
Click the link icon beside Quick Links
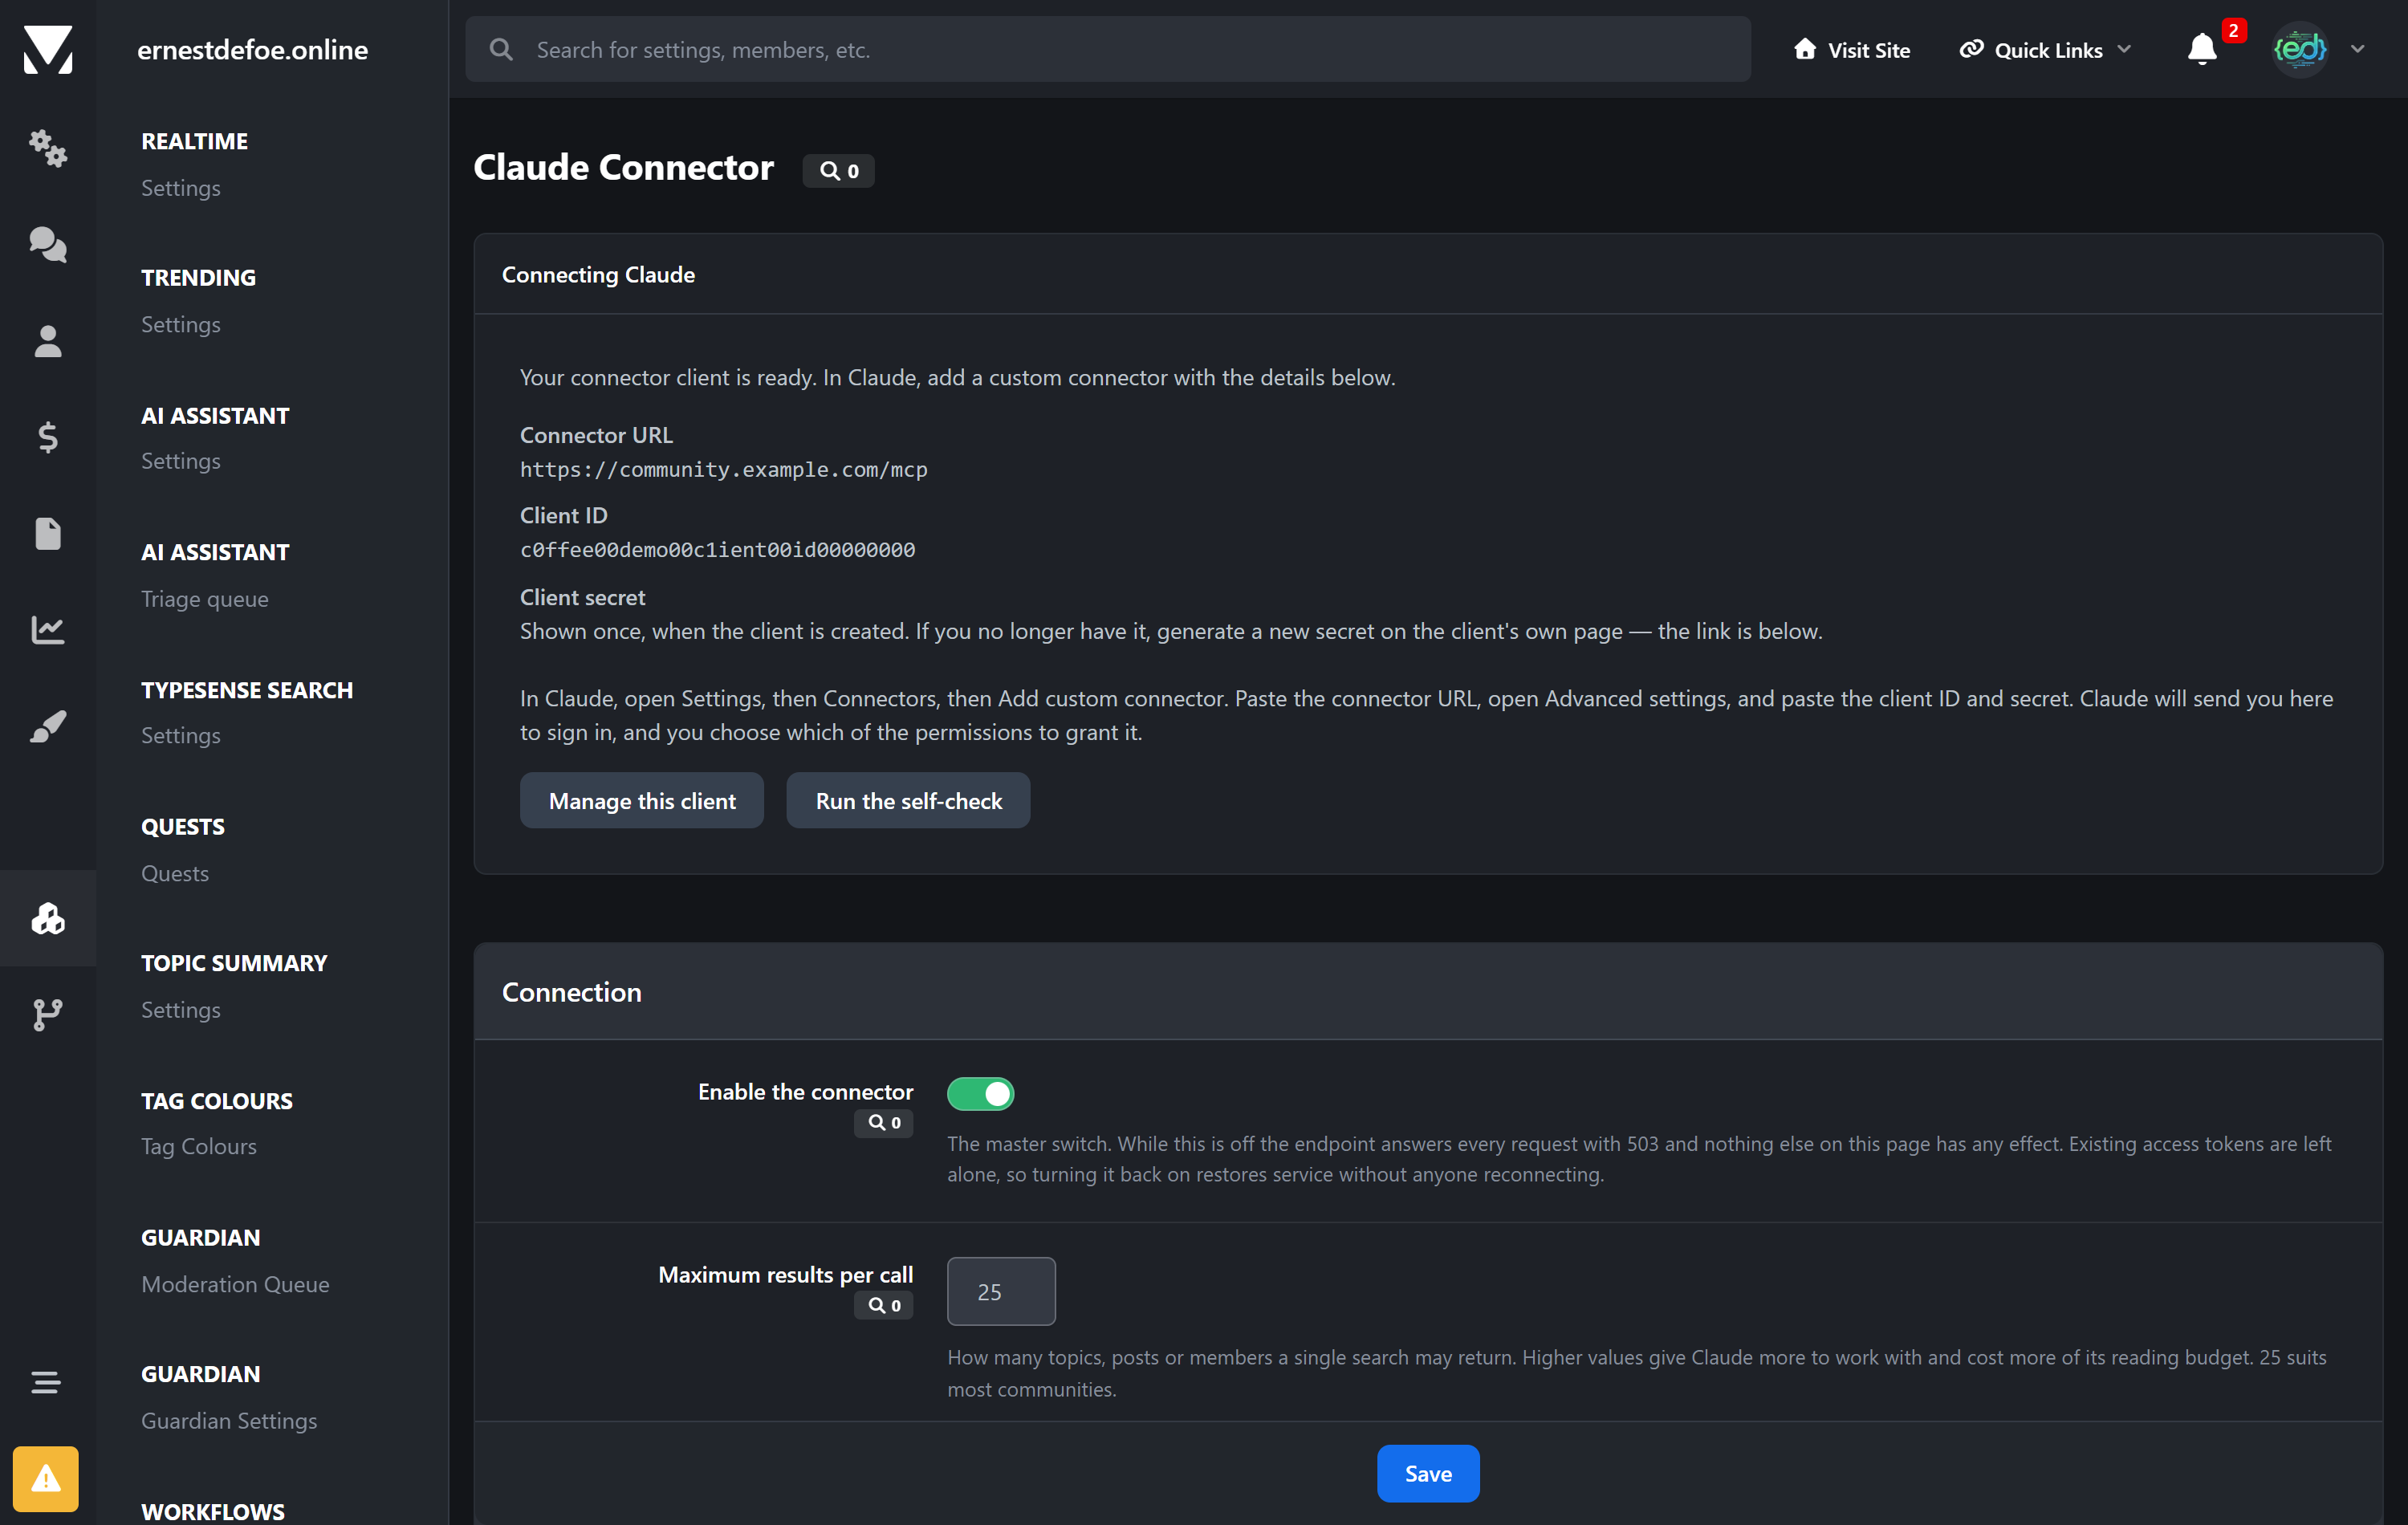point(1971,49)
